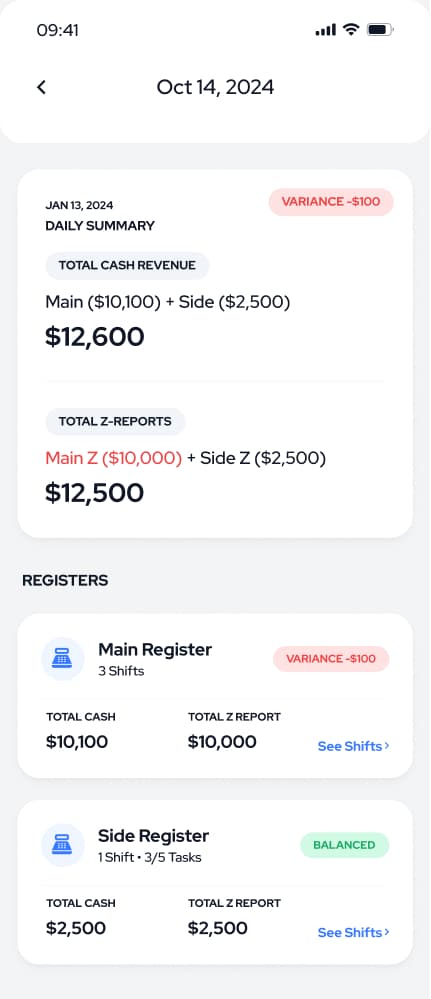Tap the Side Register cash register icon
This screenshot has width=431, height=999.
62,845
